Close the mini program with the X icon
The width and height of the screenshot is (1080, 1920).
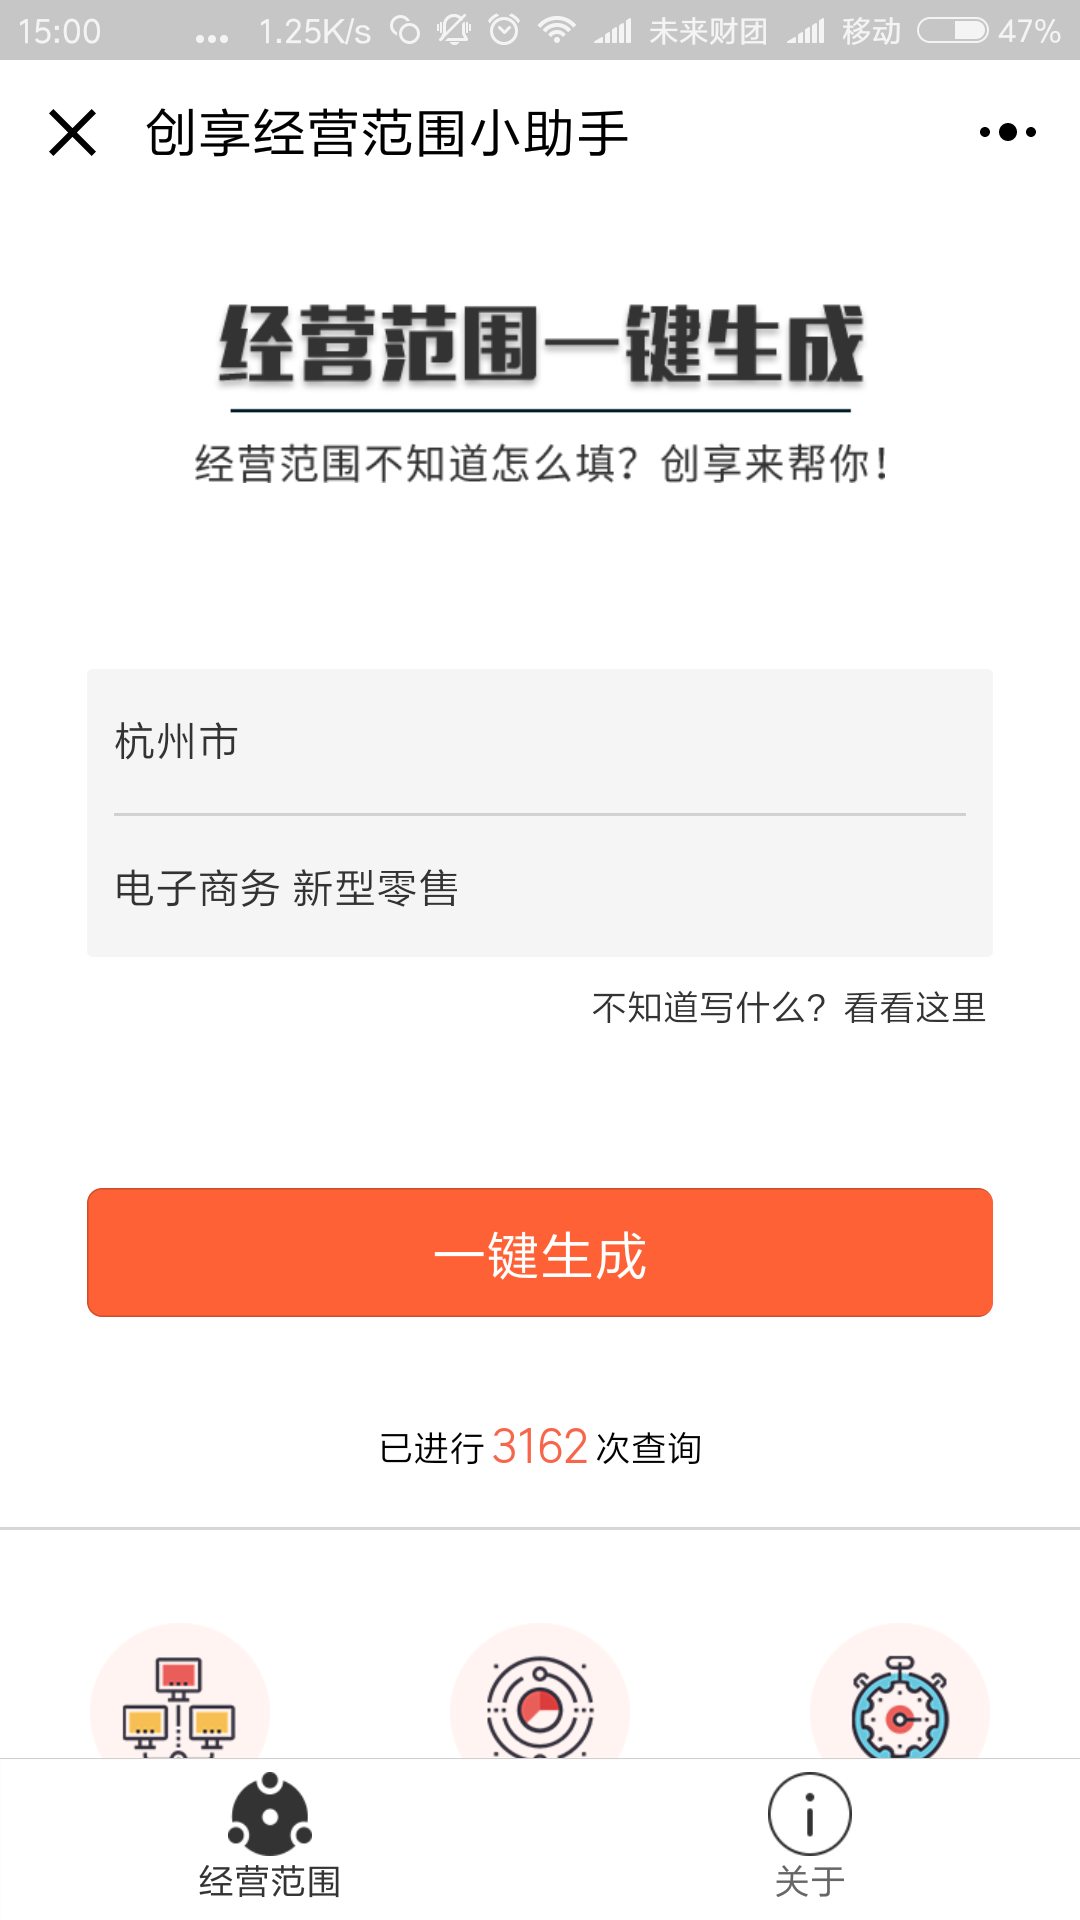pyautogui.click(x=72, y=133)
